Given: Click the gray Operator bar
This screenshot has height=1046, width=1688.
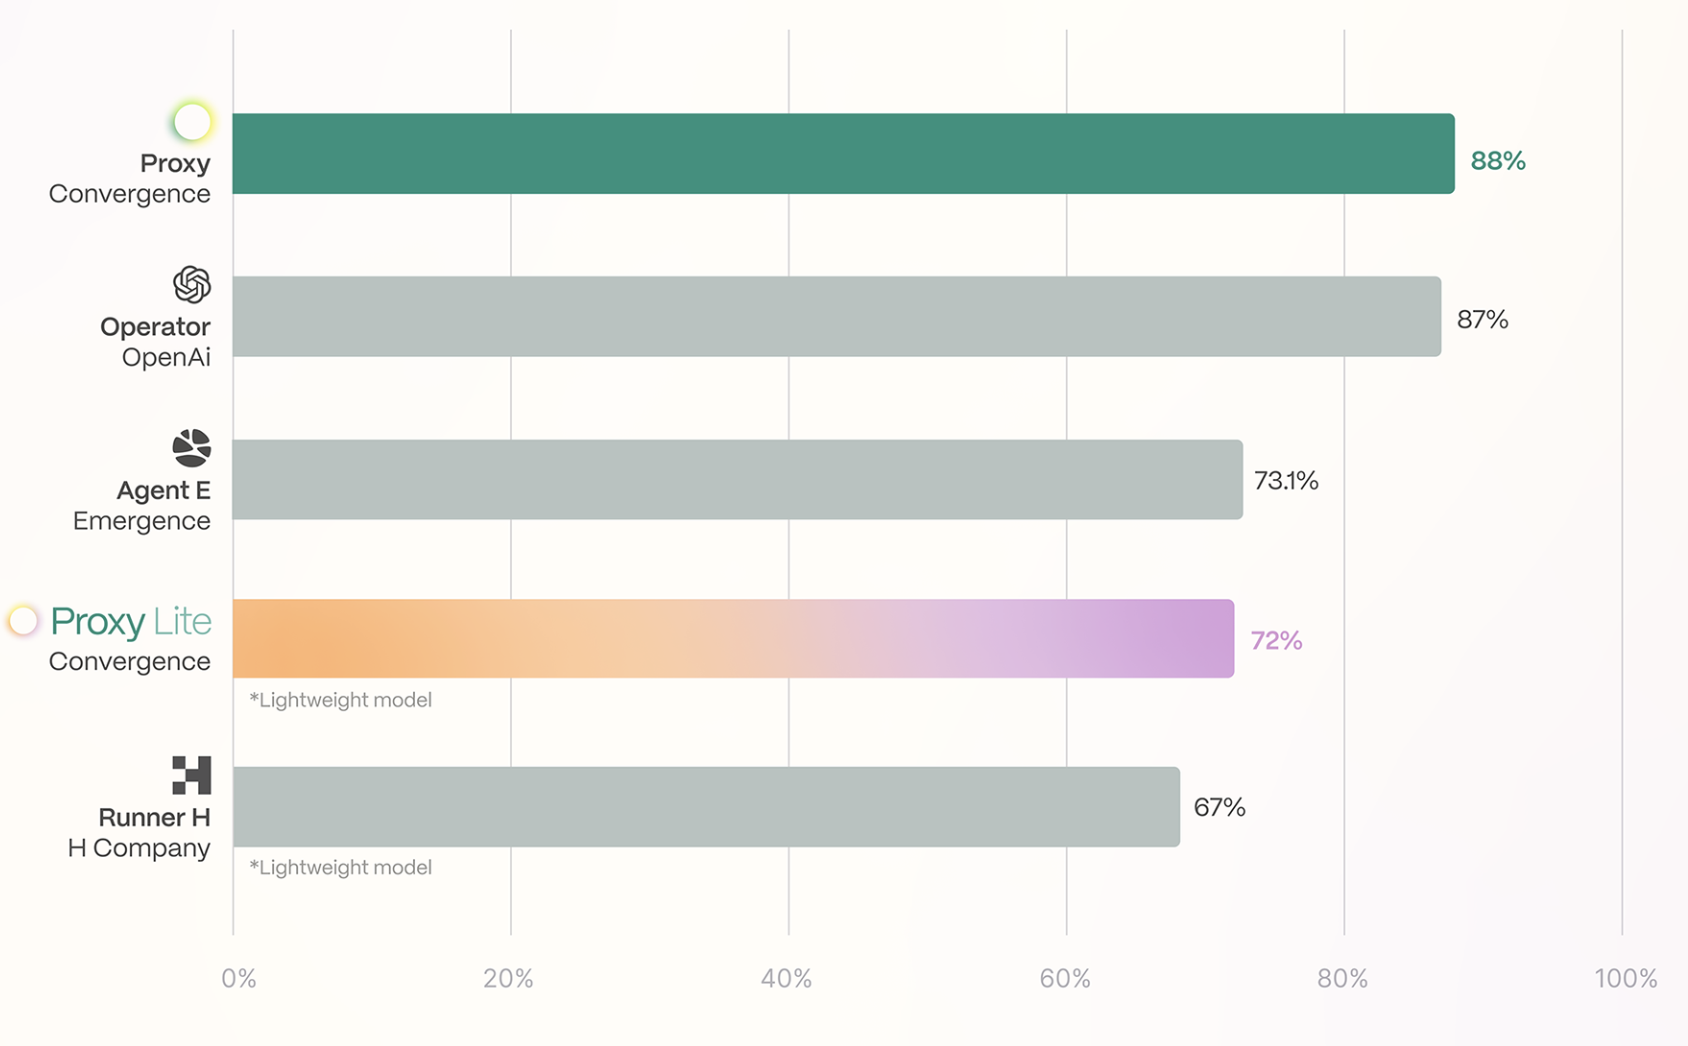Looking at the screenshot, I should pos(837,317).
